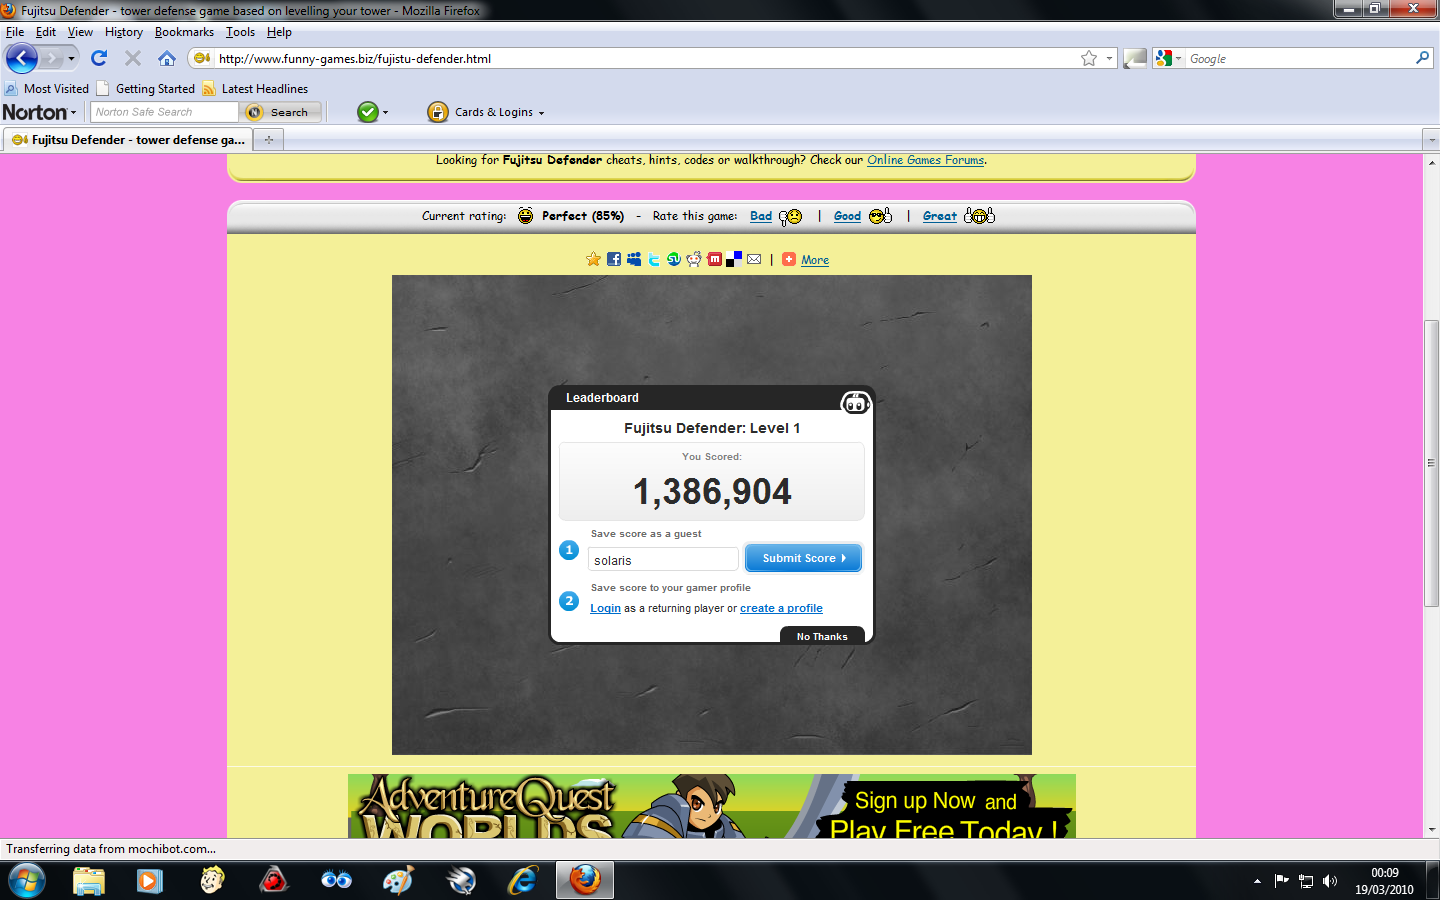Launch Windows Media Player from the taskbar
Screen dimensions: 1440x900
click(150, 880)
